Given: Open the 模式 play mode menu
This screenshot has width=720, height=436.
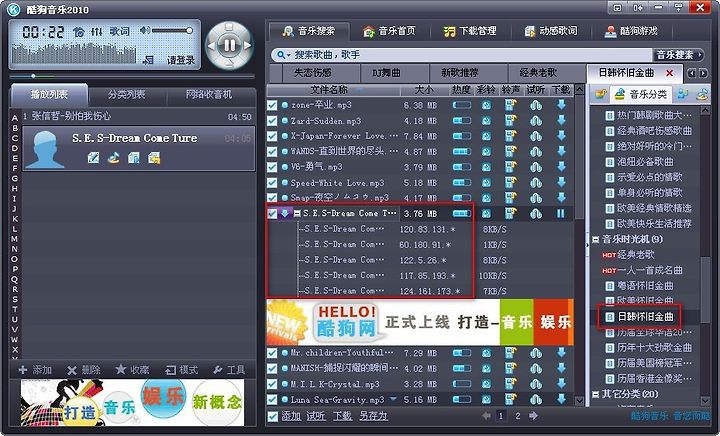Looking at the screenshot, I should tap(182, 370).
